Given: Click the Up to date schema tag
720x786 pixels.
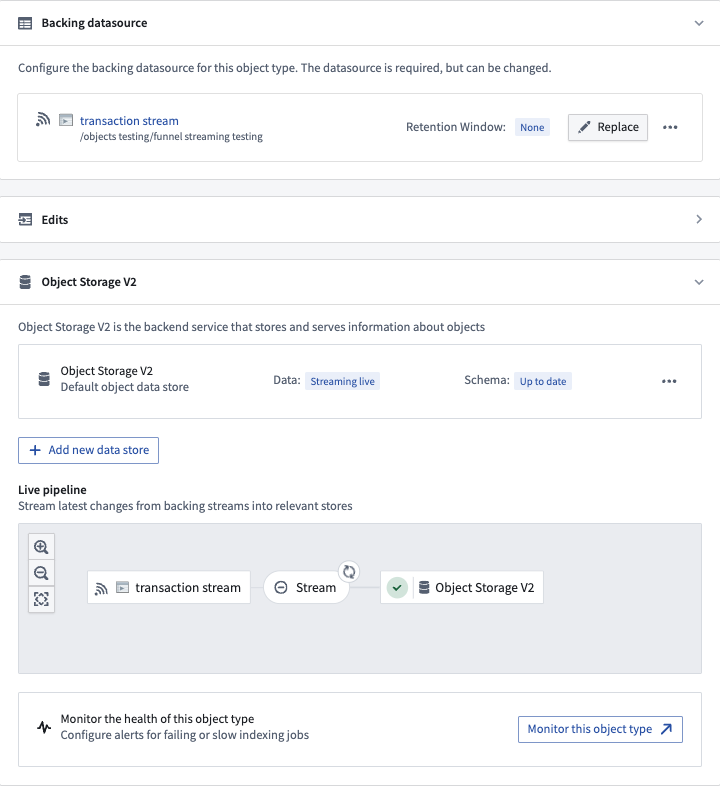Looking at the screenshot, I should (543, 381).
